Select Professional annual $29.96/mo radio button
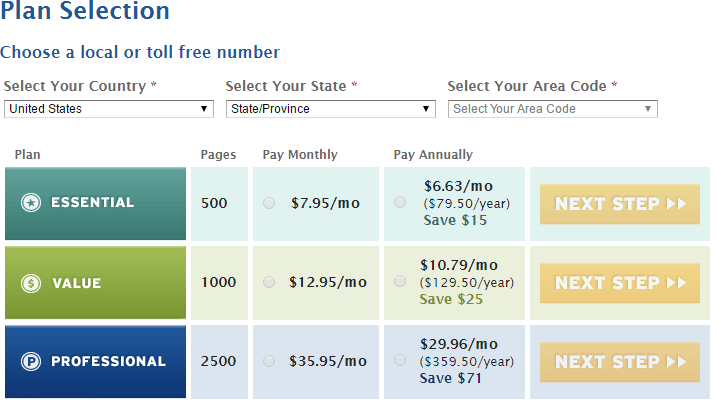 [400, 360]
